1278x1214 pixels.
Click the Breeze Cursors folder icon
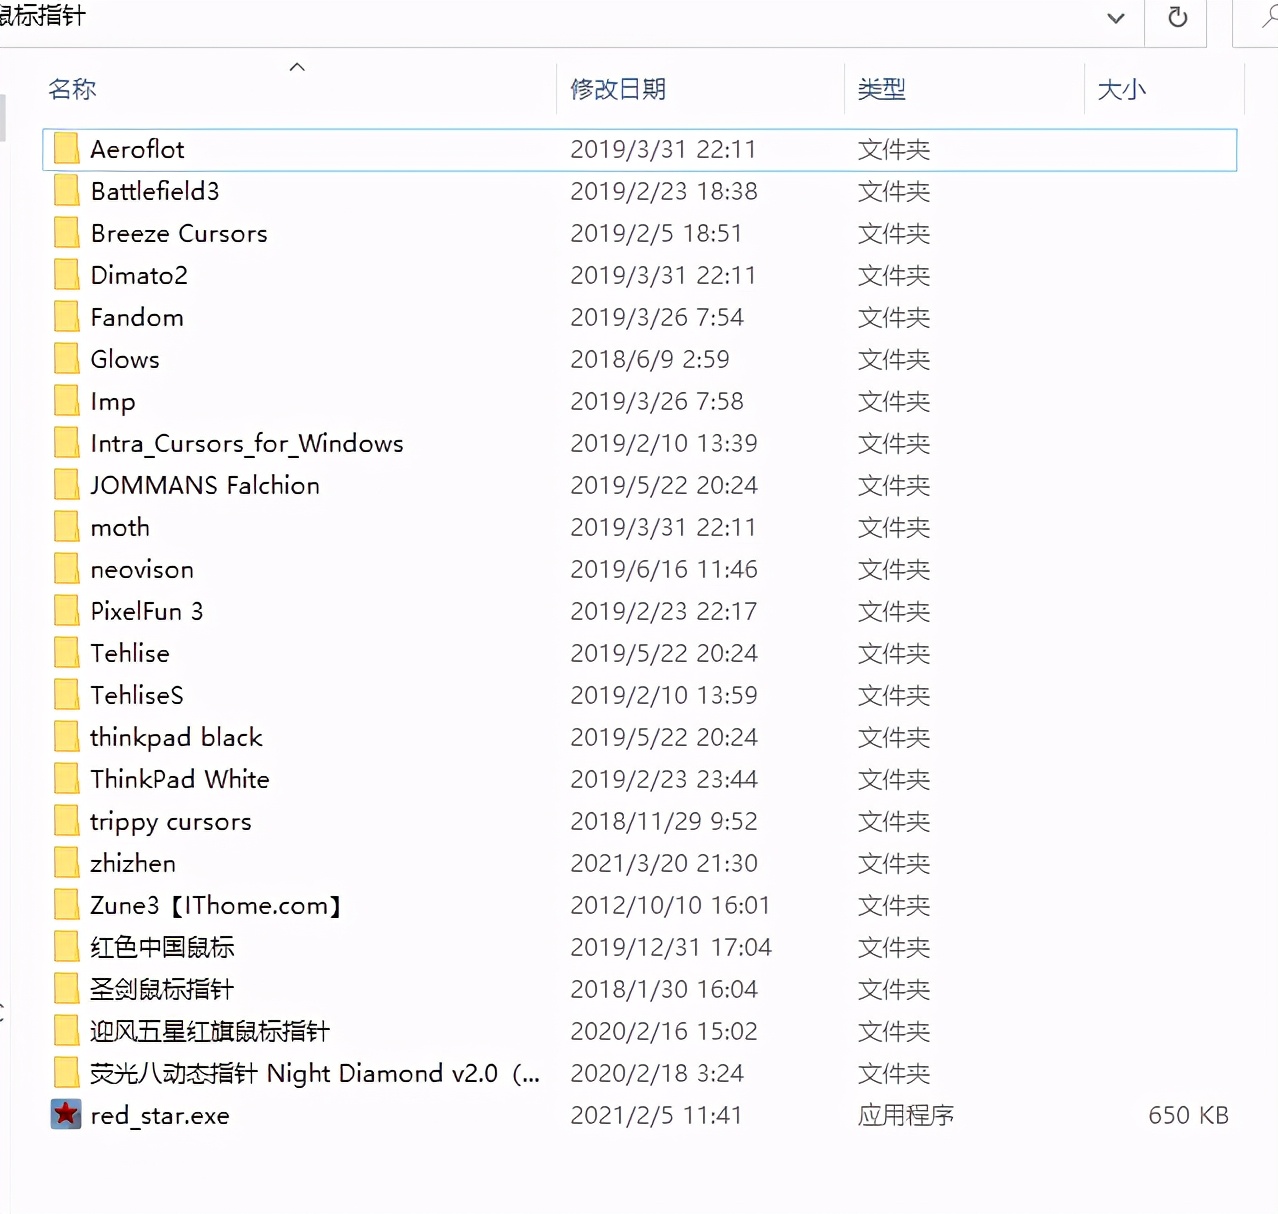(66, 233)
